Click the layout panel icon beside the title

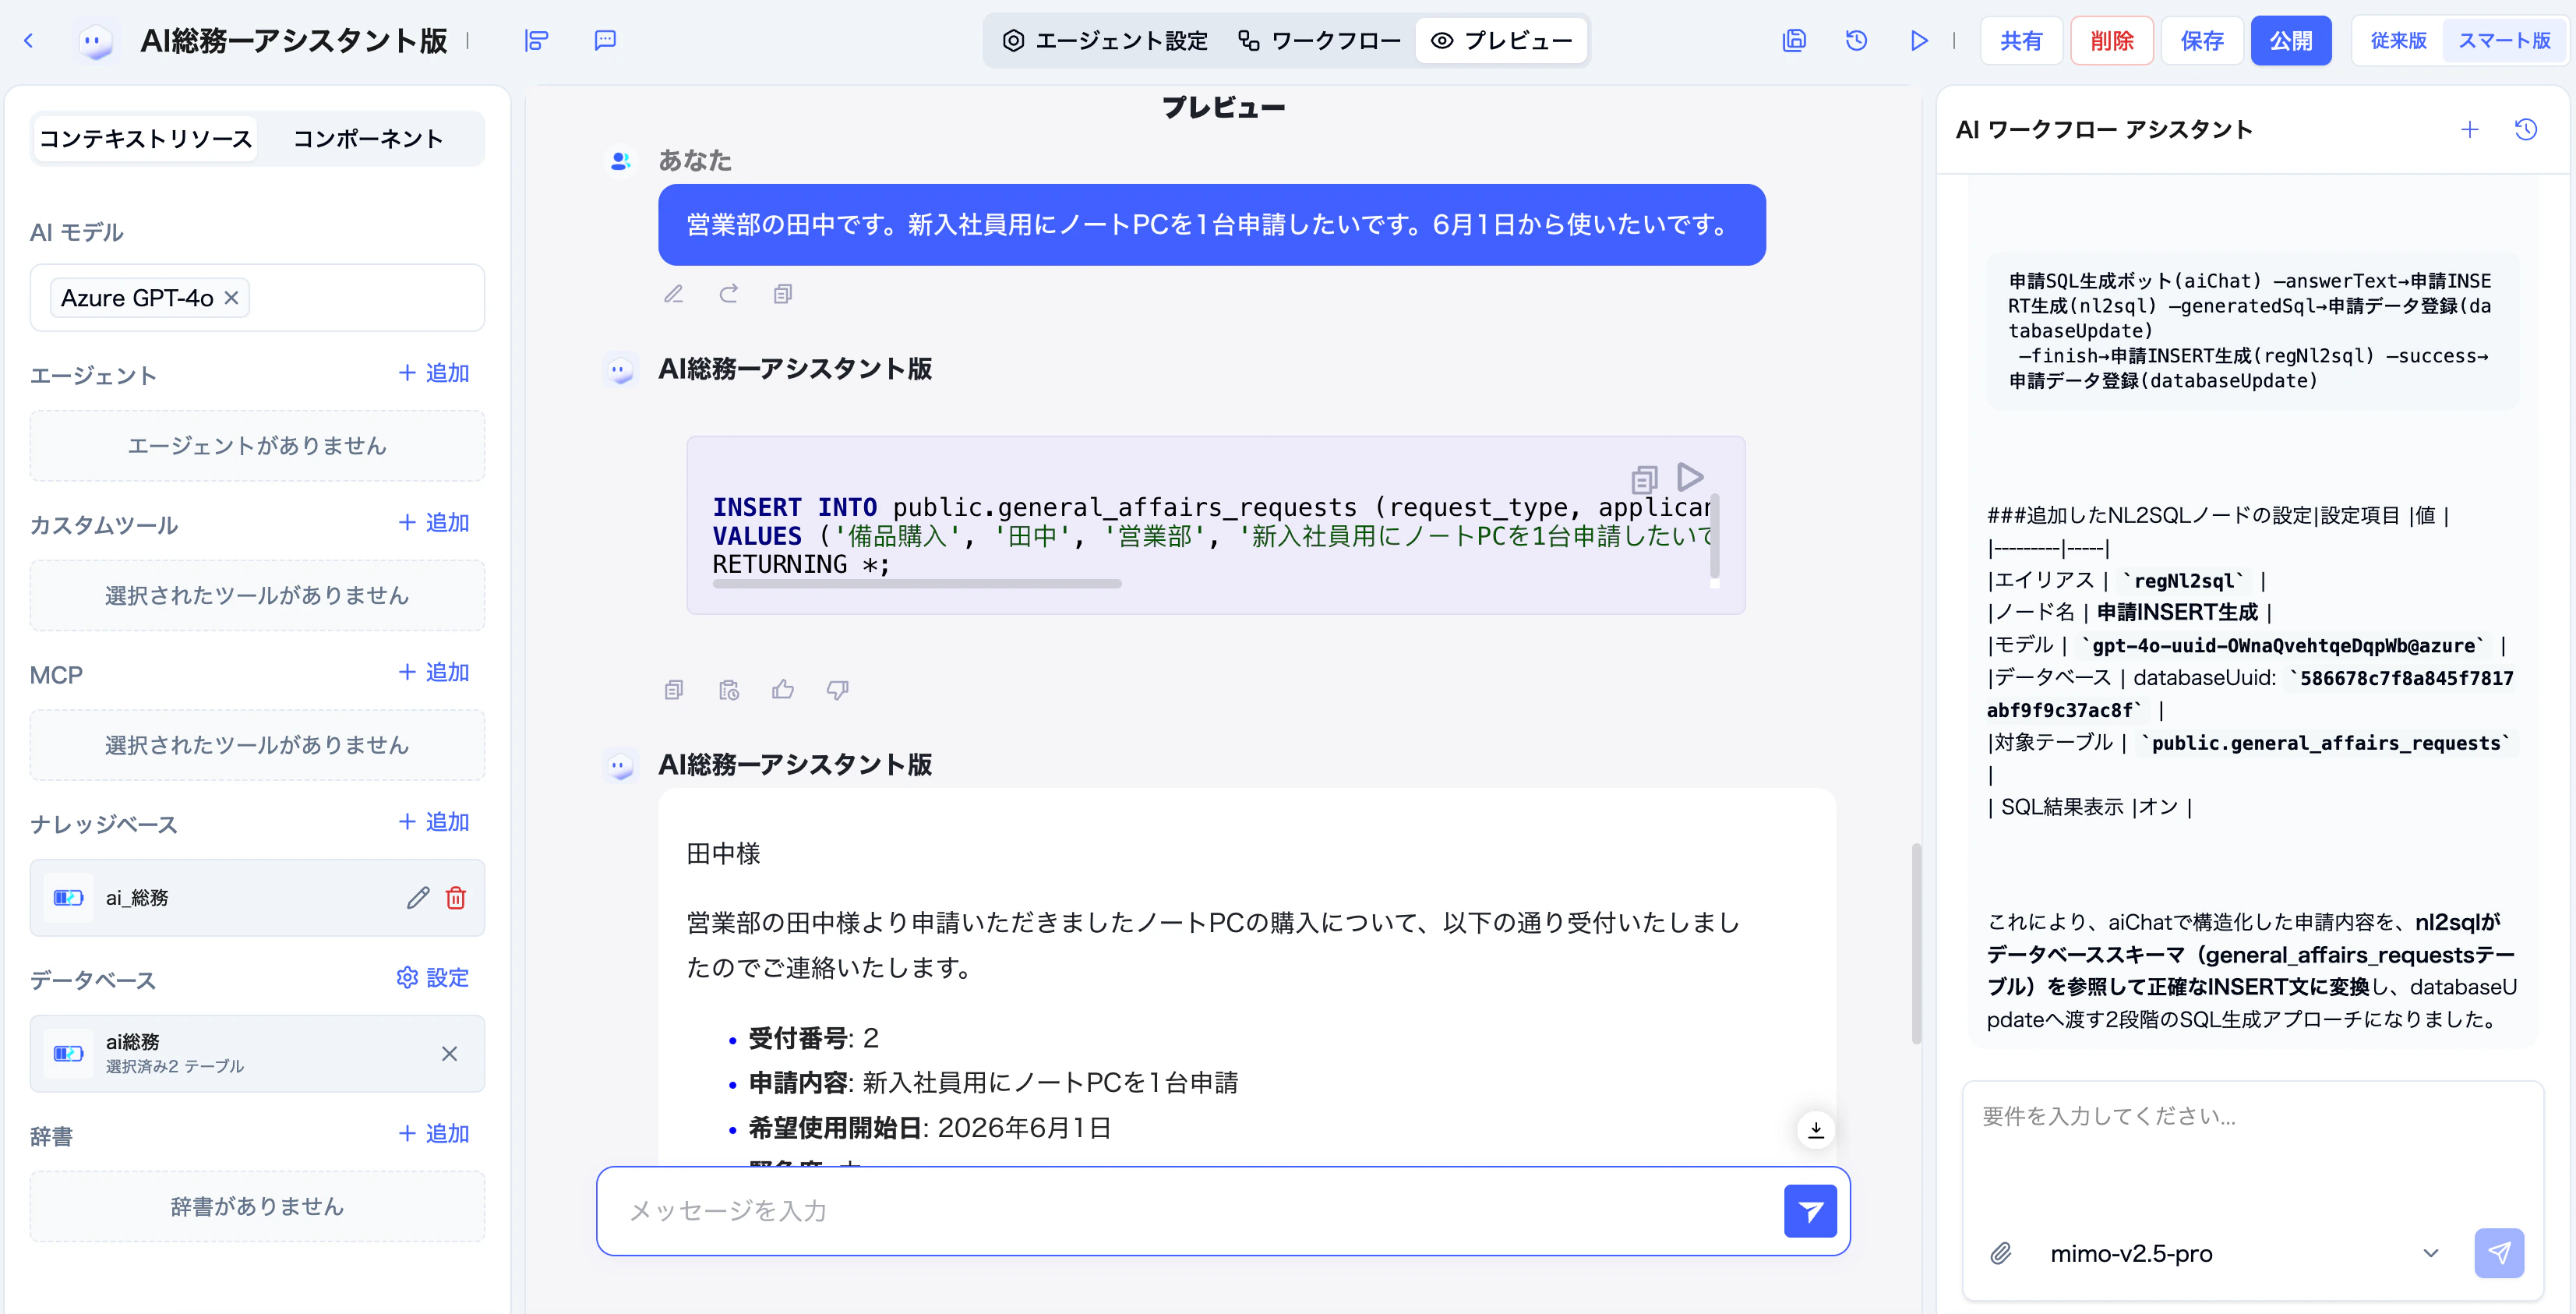click(x=537, y=40)
